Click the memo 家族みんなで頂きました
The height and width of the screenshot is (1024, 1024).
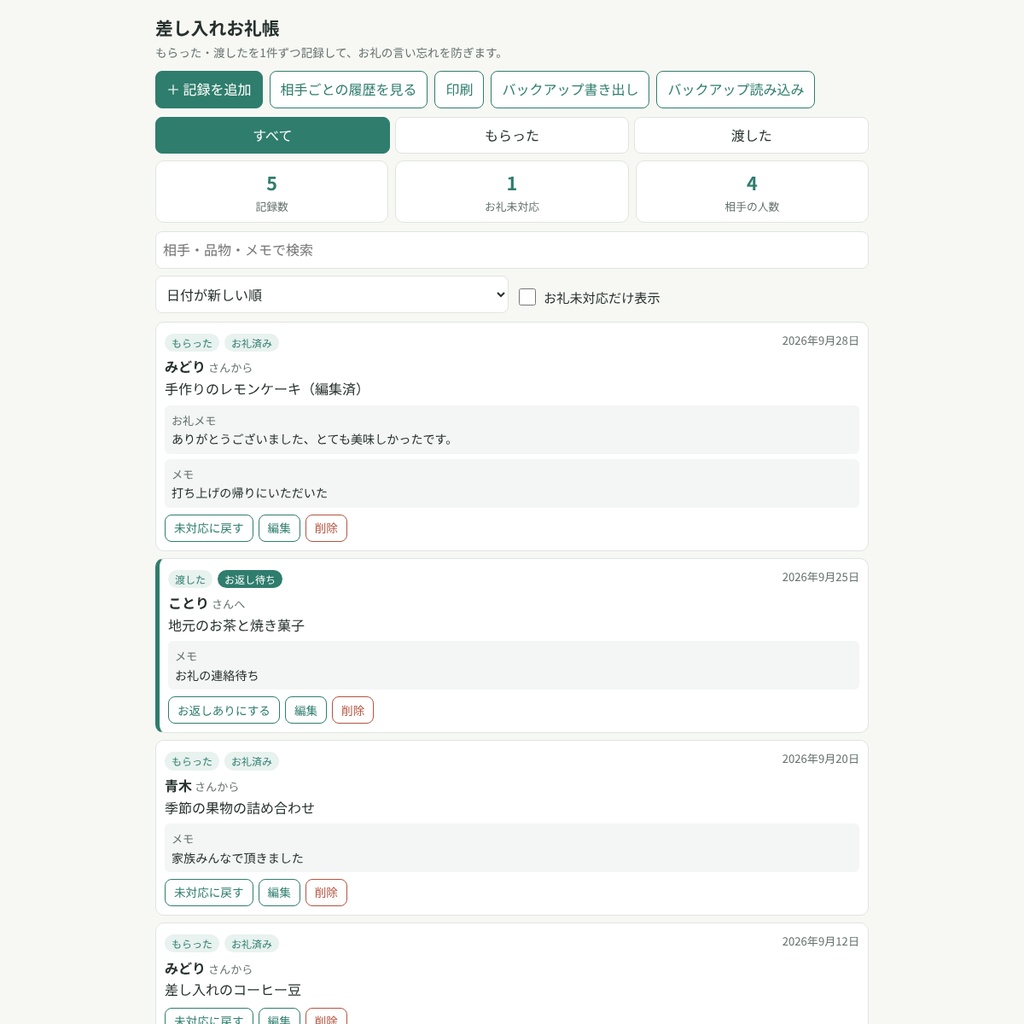[x=238, y=858]
